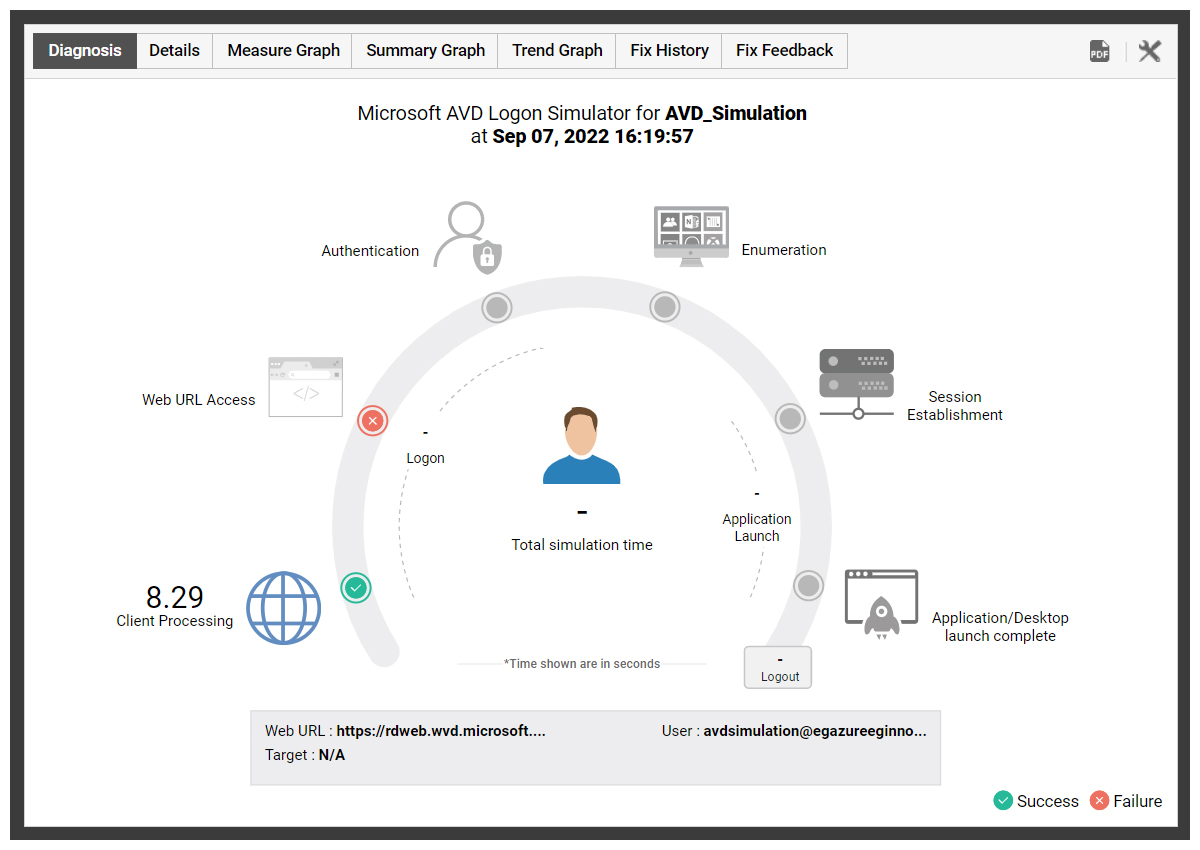The image size is (1200, 850).
Task: Export the diagnosis as PDF
Action: (1100, 52)
